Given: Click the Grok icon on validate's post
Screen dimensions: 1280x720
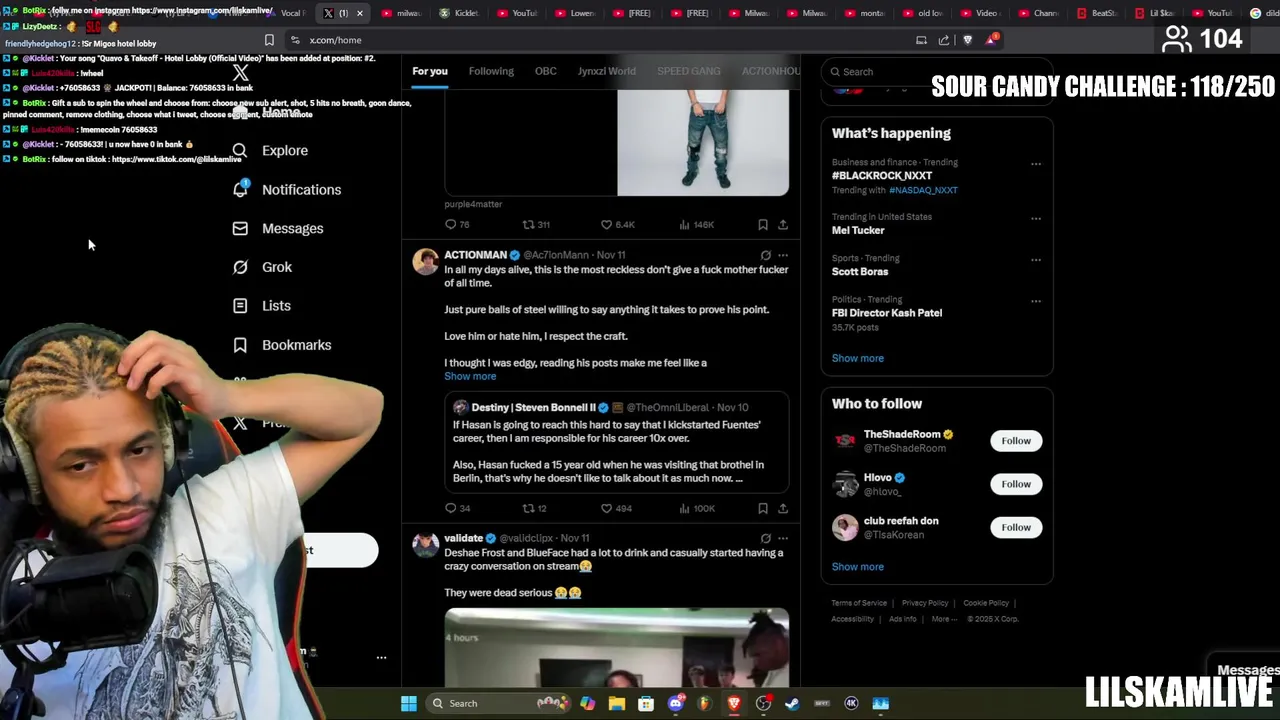Looking at the screenshot, I should [x=765, y=538].
